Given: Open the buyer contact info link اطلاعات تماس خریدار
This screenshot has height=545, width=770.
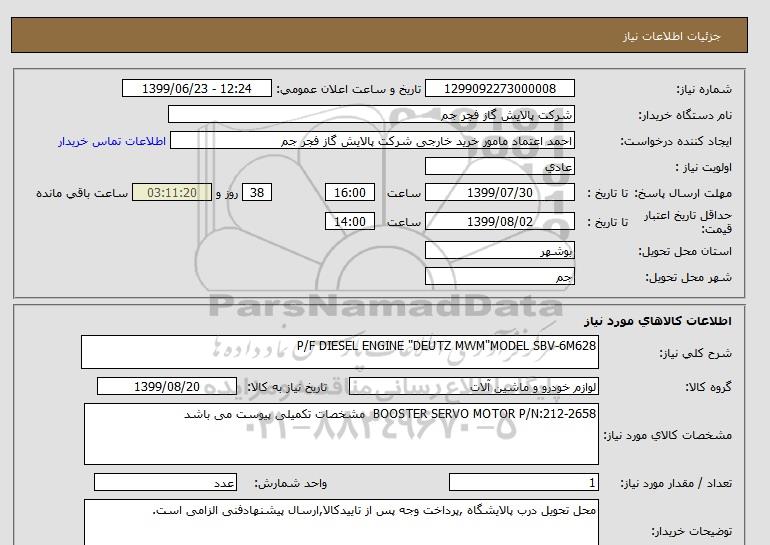Looking at the screenshot, I should pyautogui.click(x=112, y=141).
